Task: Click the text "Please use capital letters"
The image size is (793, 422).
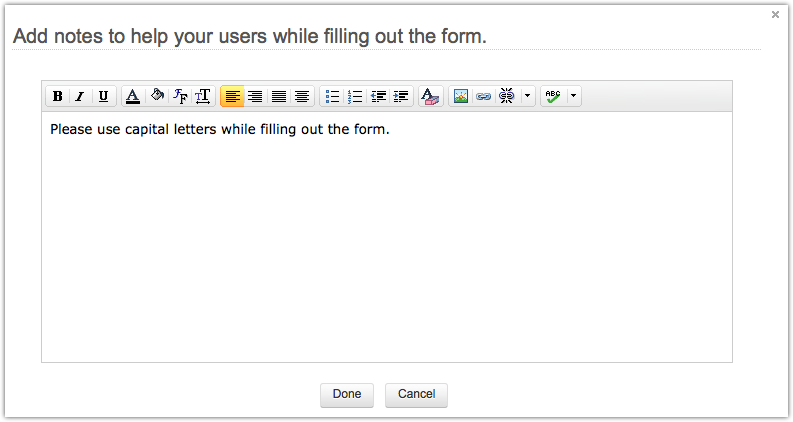Action: coord(134,130)
